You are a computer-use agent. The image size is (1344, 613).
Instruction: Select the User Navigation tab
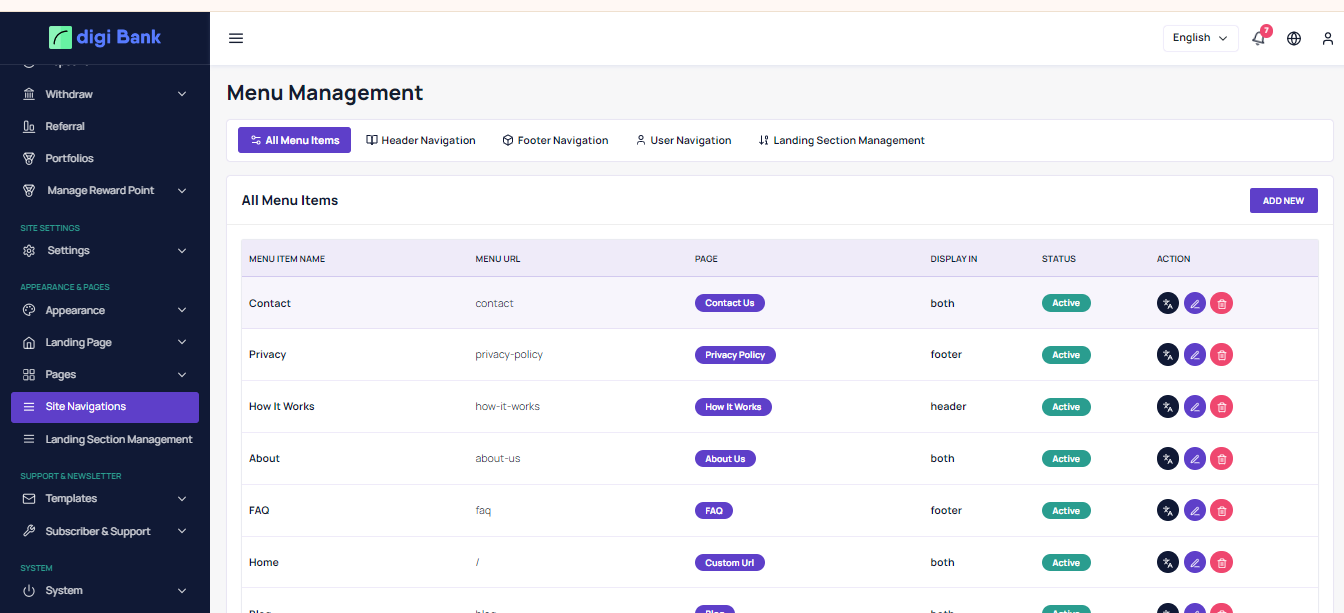pyautogui.click(x=684, y=140)
